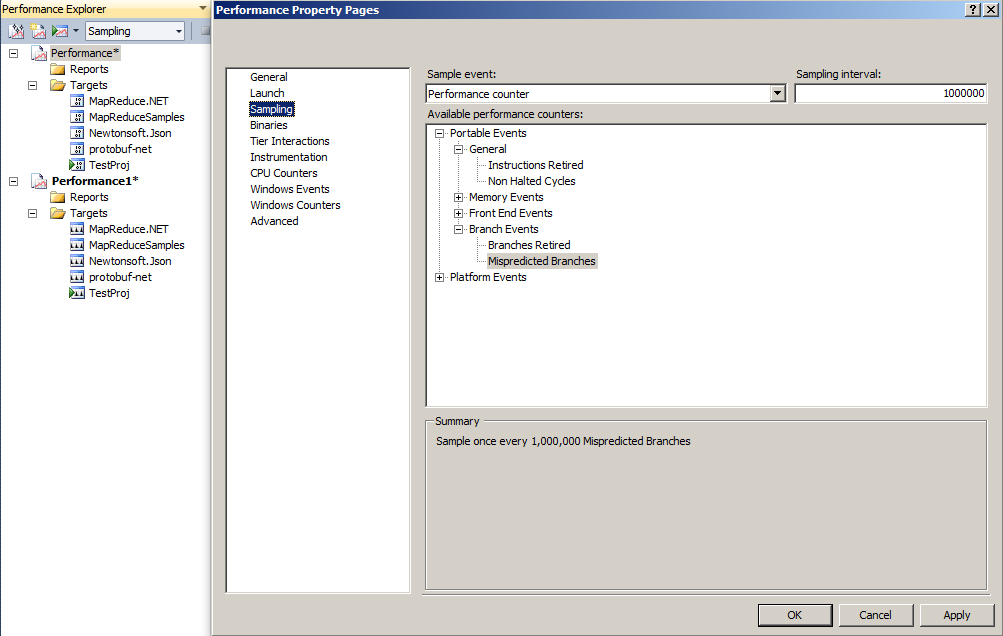Edit the Sampling interval value field
1003x636 pixels.
point(890,92)
